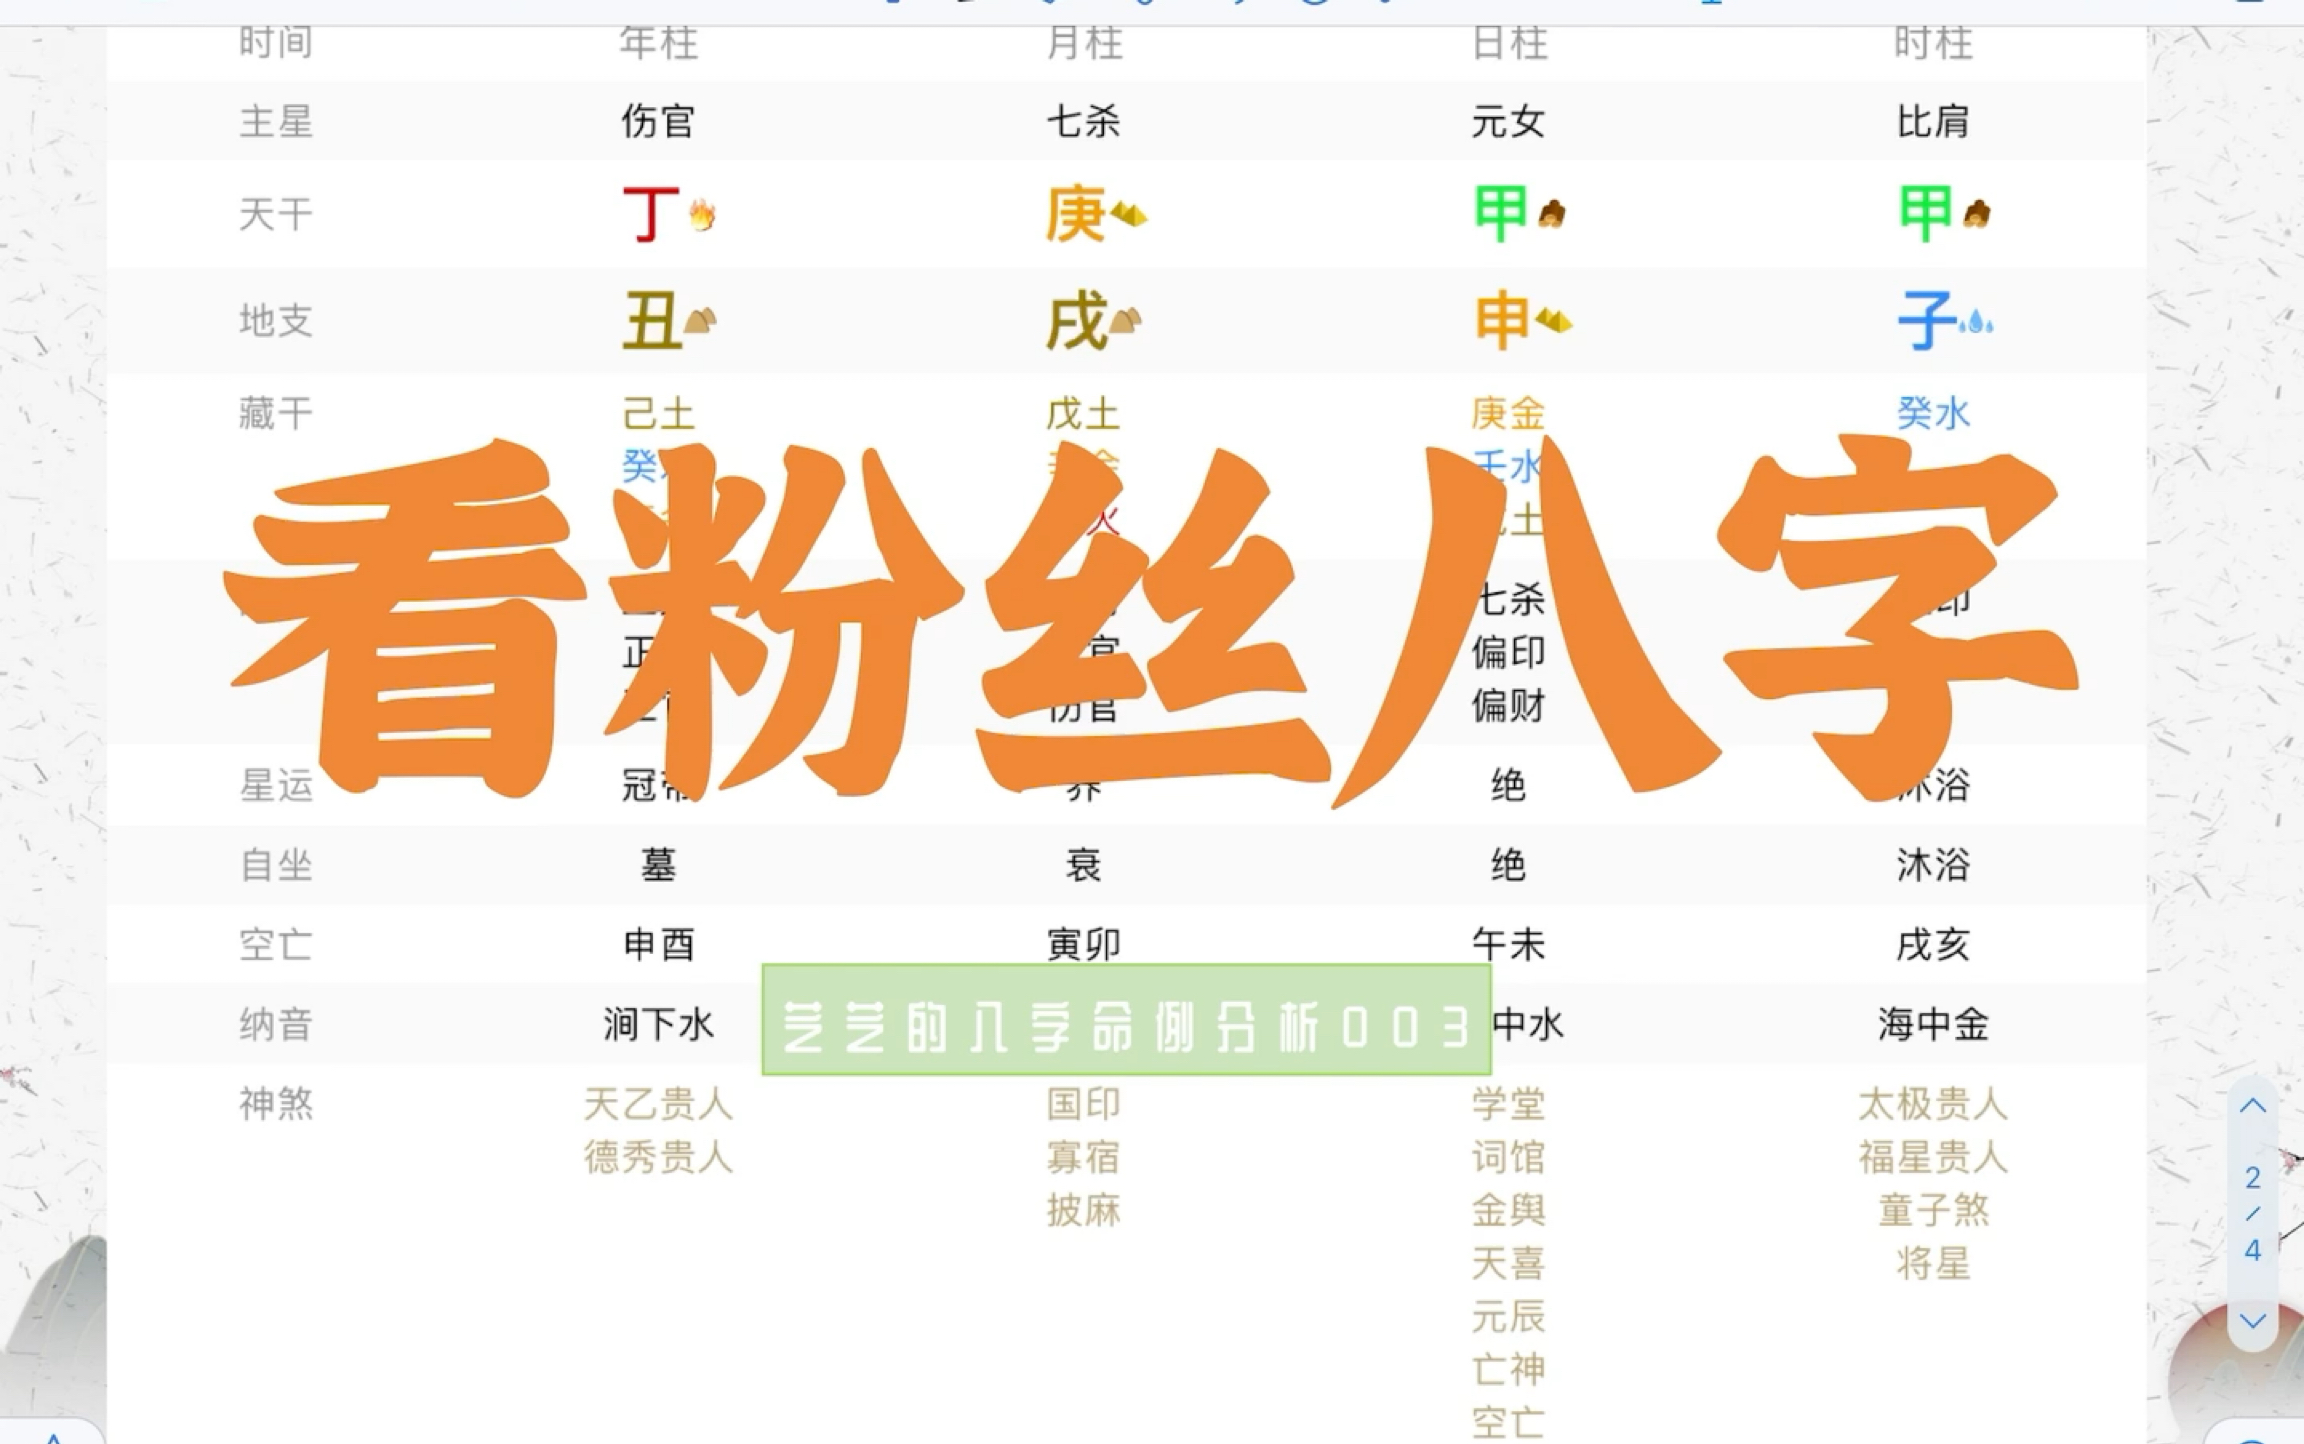
Task: Open the 德秀贵人 shensha entry
Action: coord(658,1157)
